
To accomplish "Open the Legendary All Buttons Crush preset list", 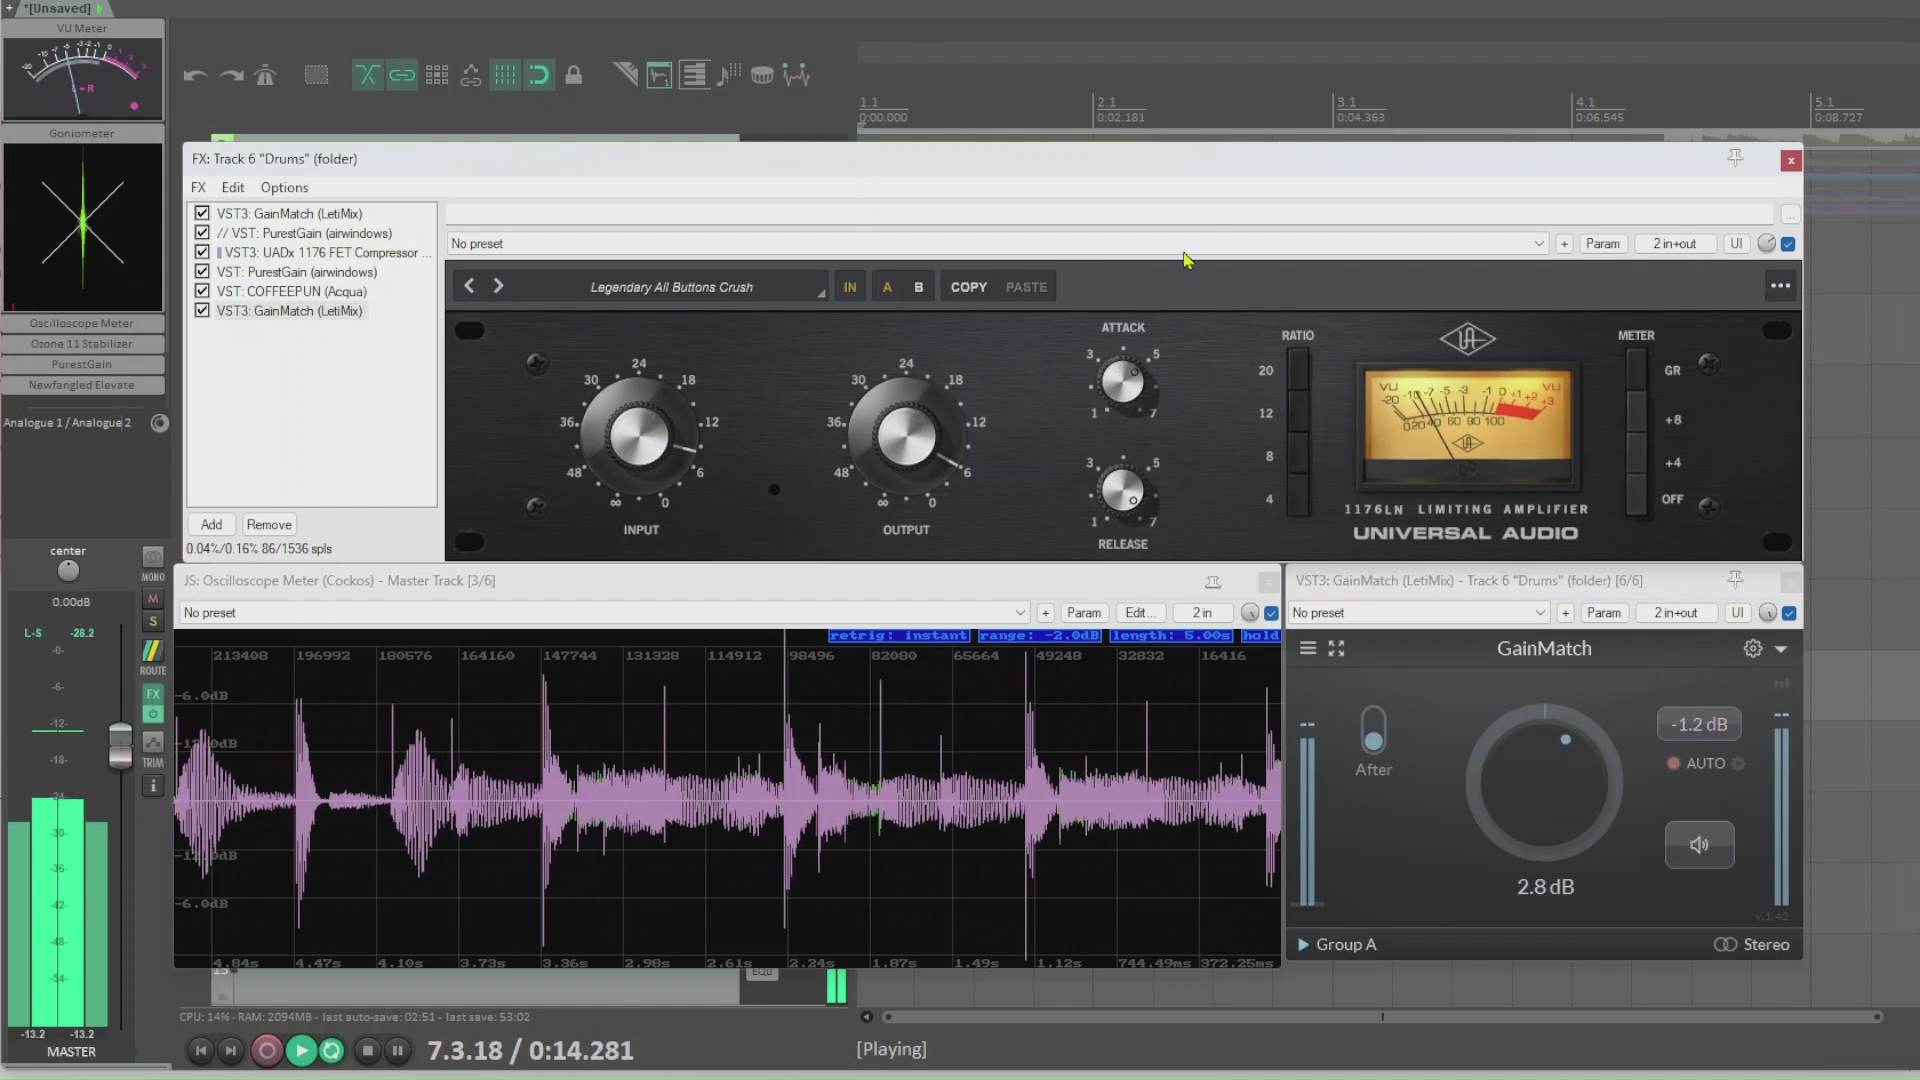I will coord(671,286).
